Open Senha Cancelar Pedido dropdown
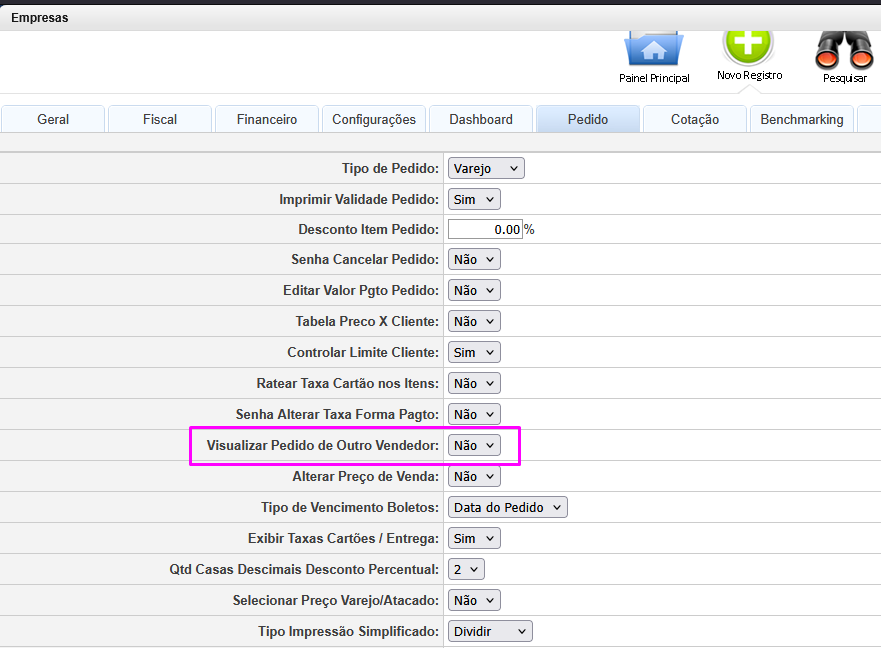The width and height of the screenshot is (881, 648). click(474, 259)
